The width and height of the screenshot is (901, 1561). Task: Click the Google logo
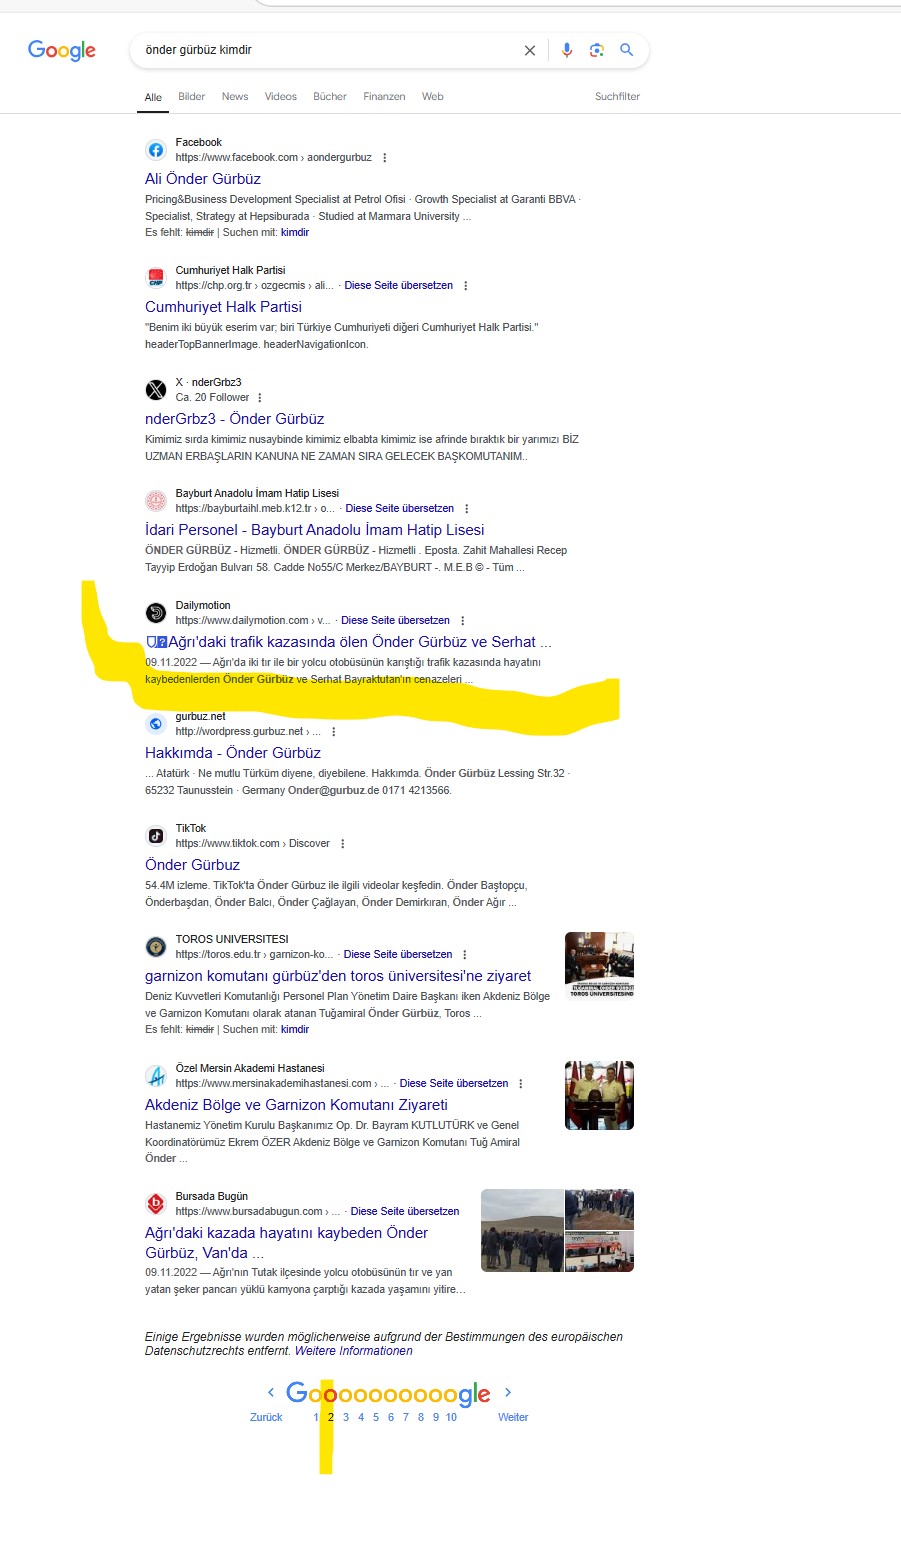62,50
